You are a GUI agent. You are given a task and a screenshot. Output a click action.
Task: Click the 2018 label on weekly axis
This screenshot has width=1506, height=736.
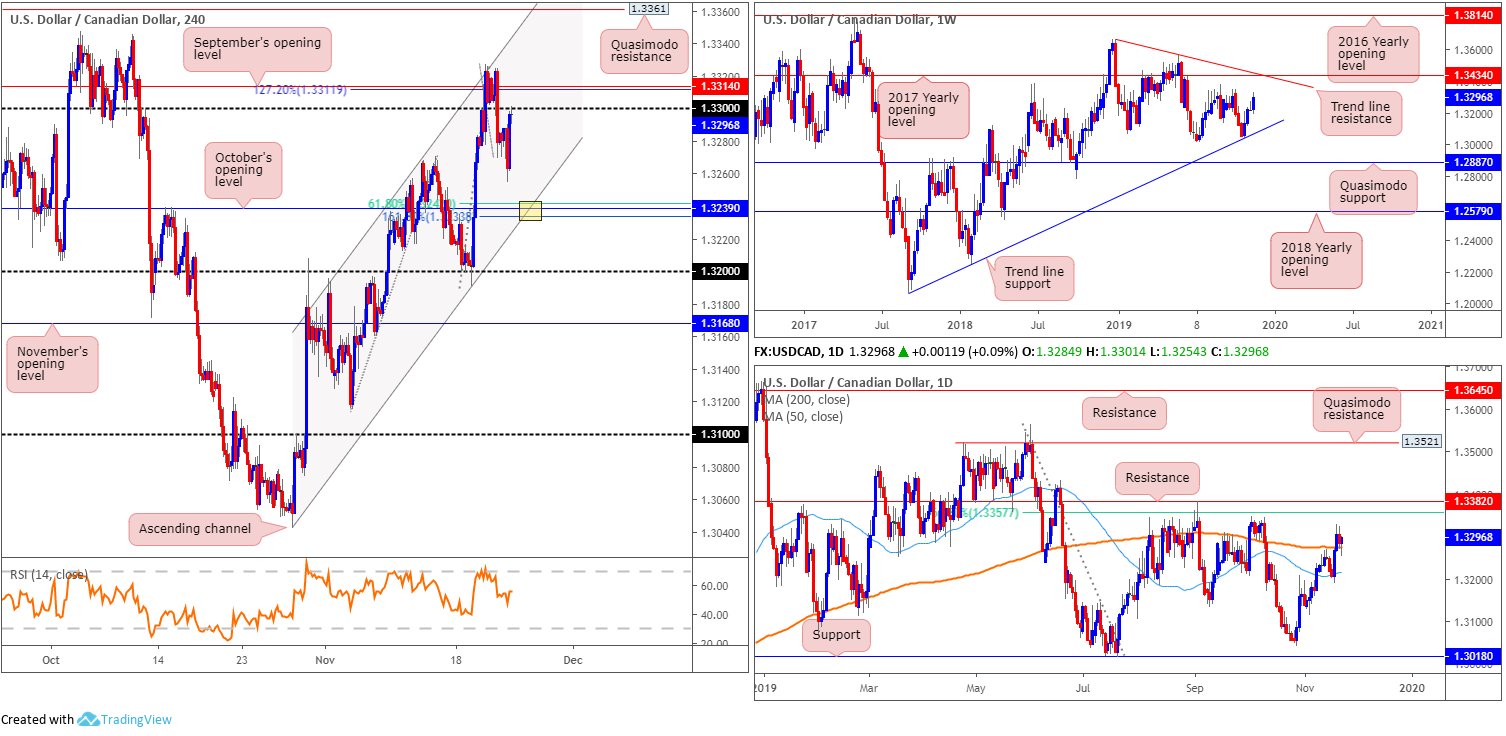click(x=960, y=324)
